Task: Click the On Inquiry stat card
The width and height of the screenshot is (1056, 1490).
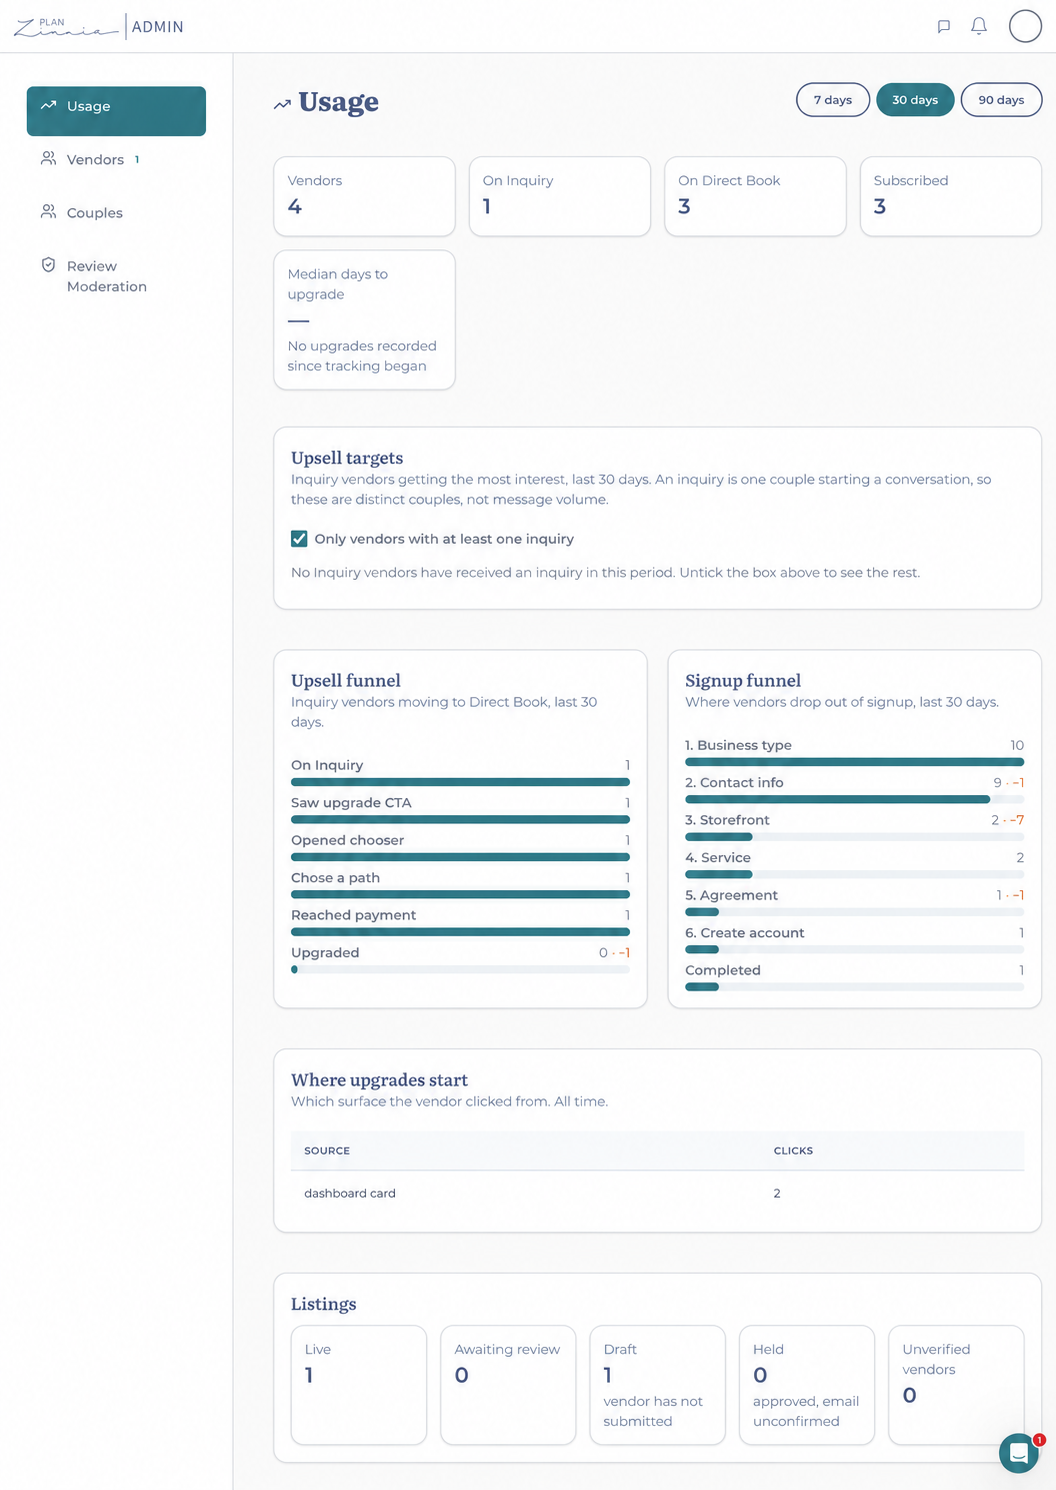Action: pyautogui.click(x=560, y=196)
